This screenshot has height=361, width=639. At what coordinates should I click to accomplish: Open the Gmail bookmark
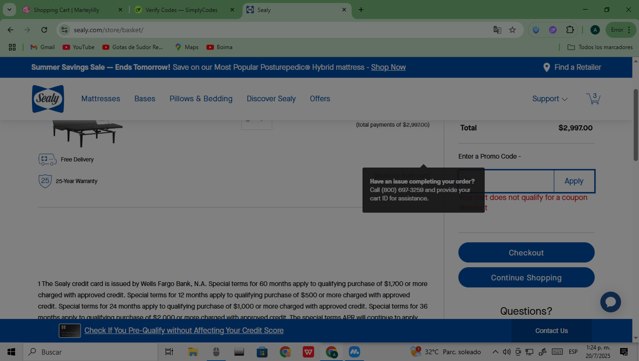point(42,47)
